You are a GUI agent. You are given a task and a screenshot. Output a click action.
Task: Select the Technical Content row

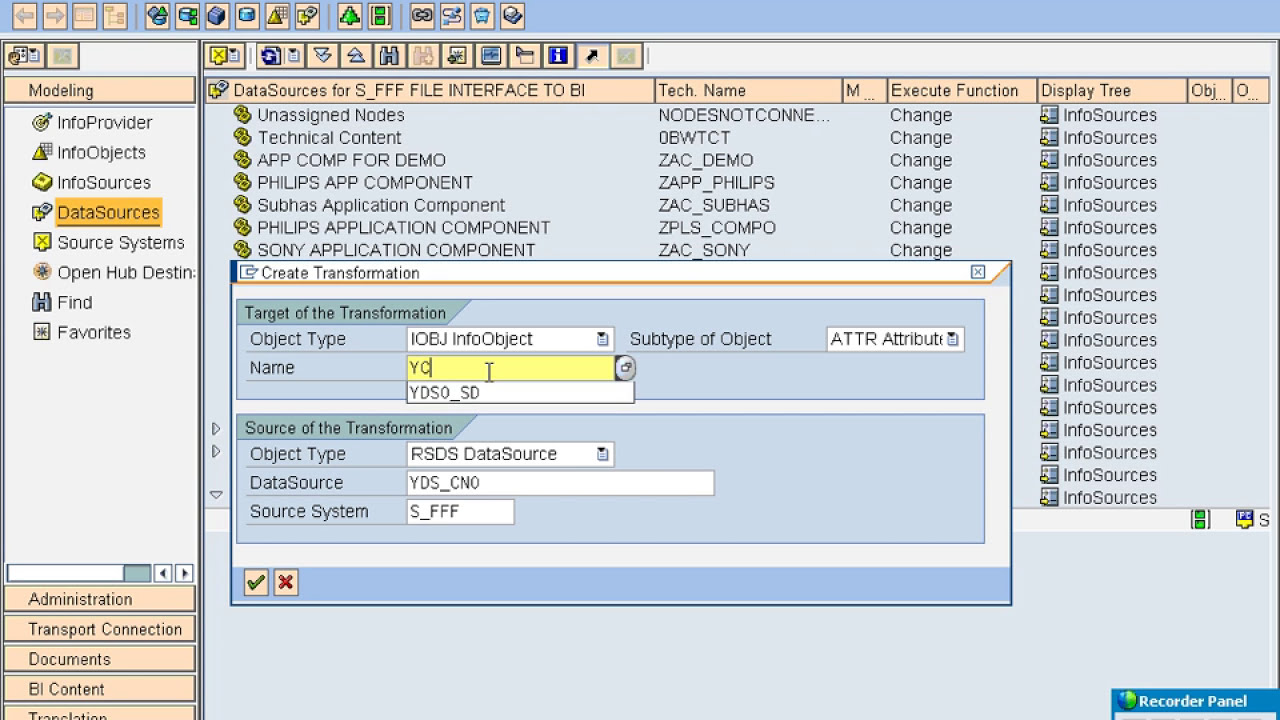click(x=329, y=138)
